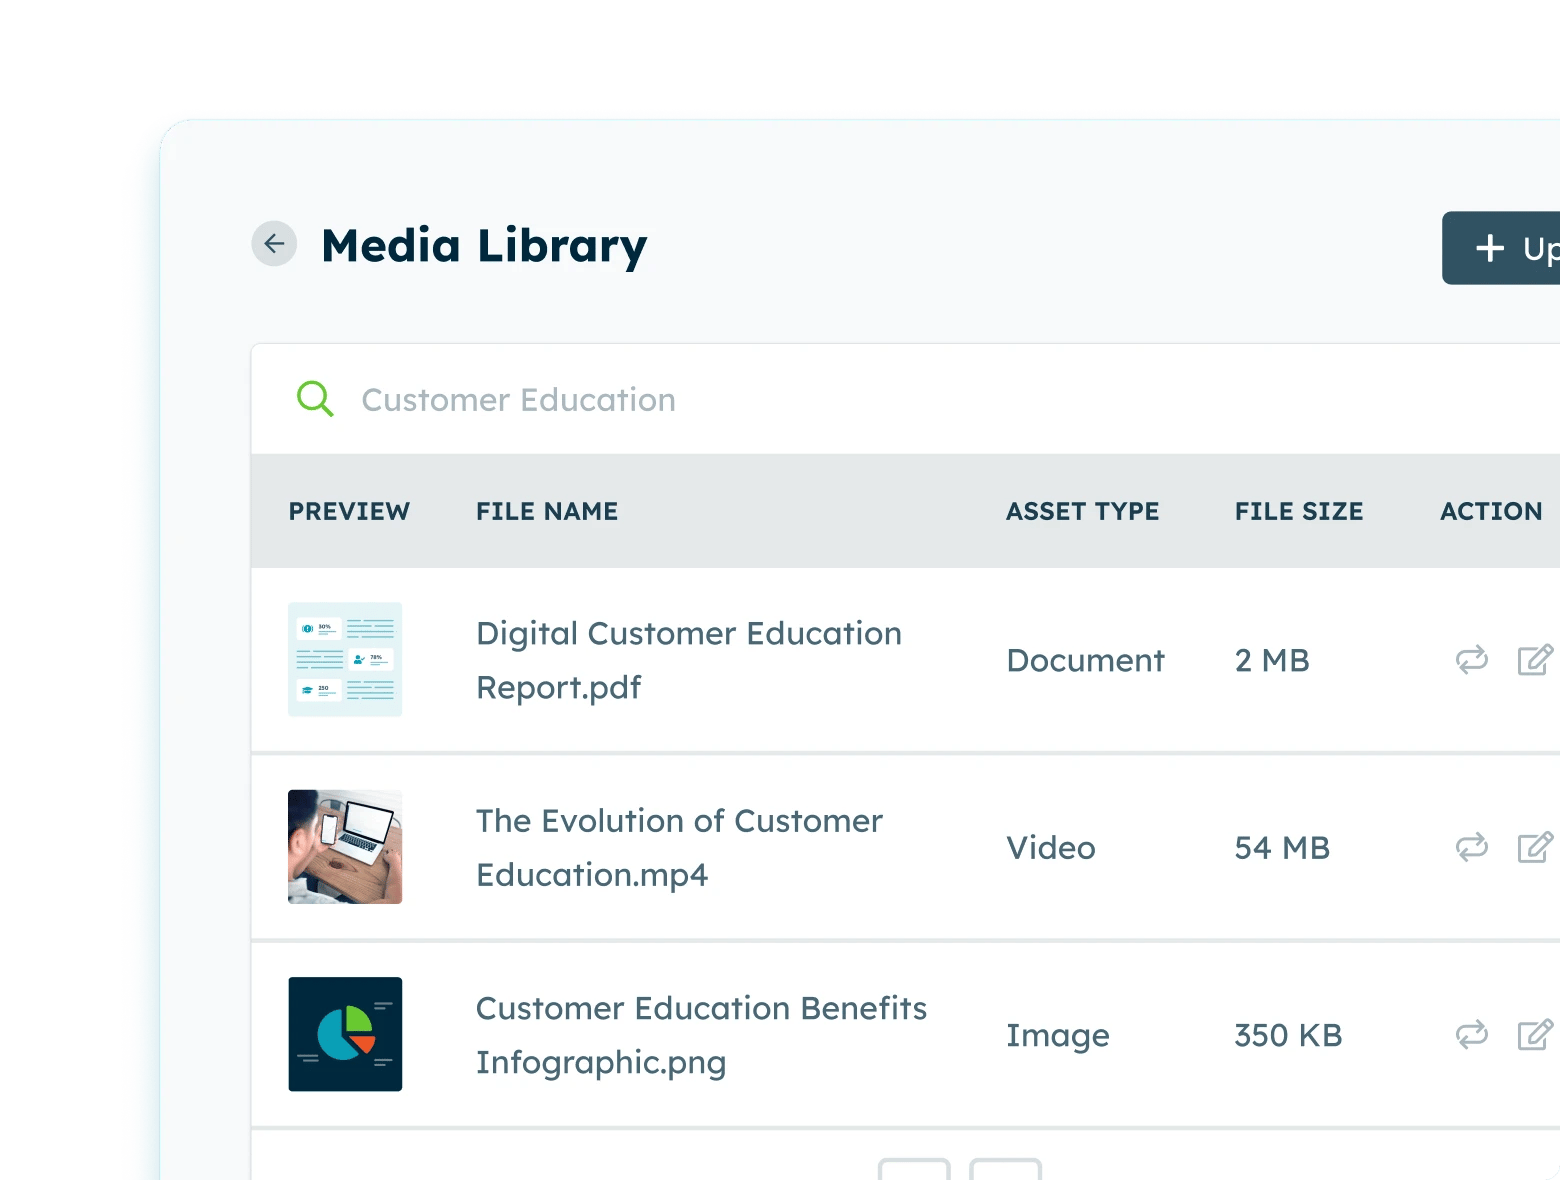Click the left pagination button at bottom
This screenshot has height=1180, width=1560.
(x=914, y=1170)
